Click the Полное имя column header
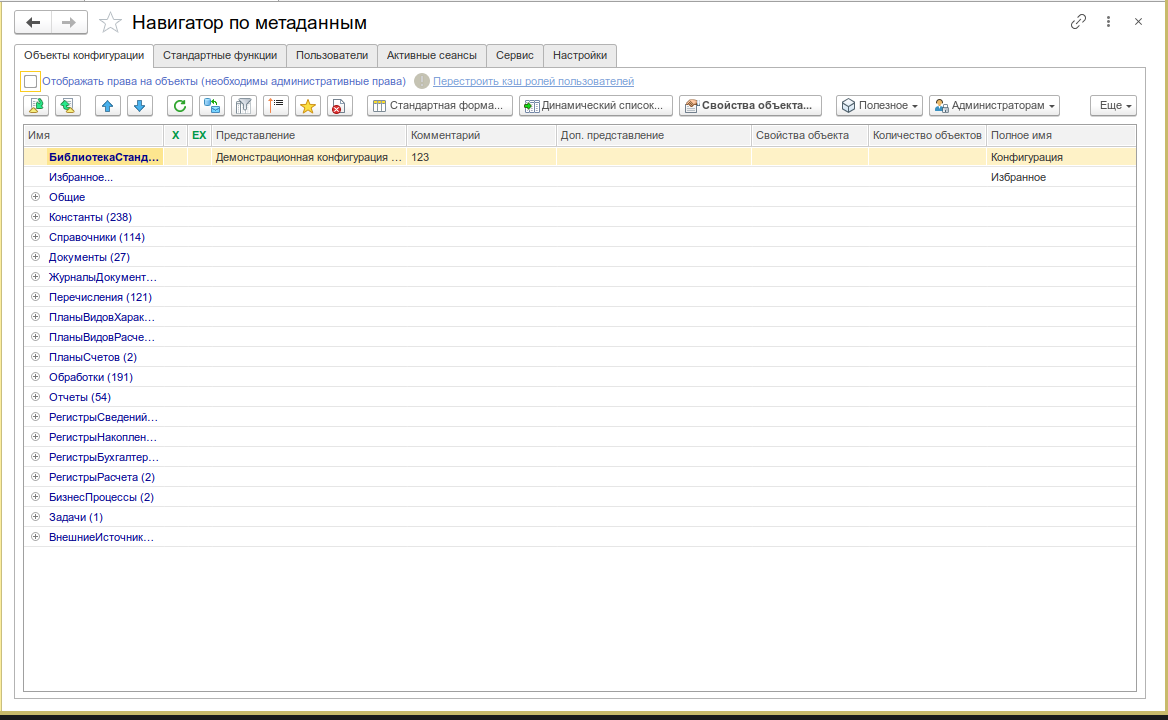Image resolution: width=1168 pixels, height=720 pixels. pos(1061,136)
